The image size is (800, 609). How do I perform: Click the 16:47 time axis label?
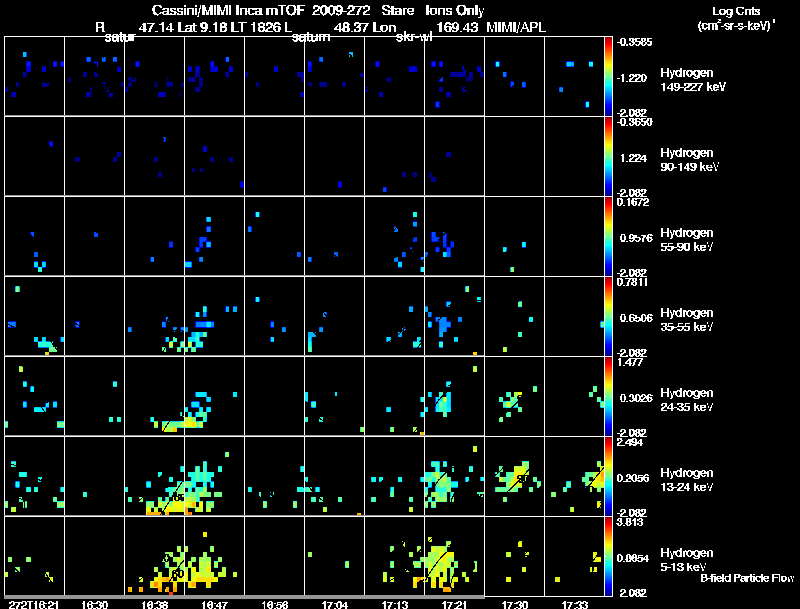tap(214, 604)
